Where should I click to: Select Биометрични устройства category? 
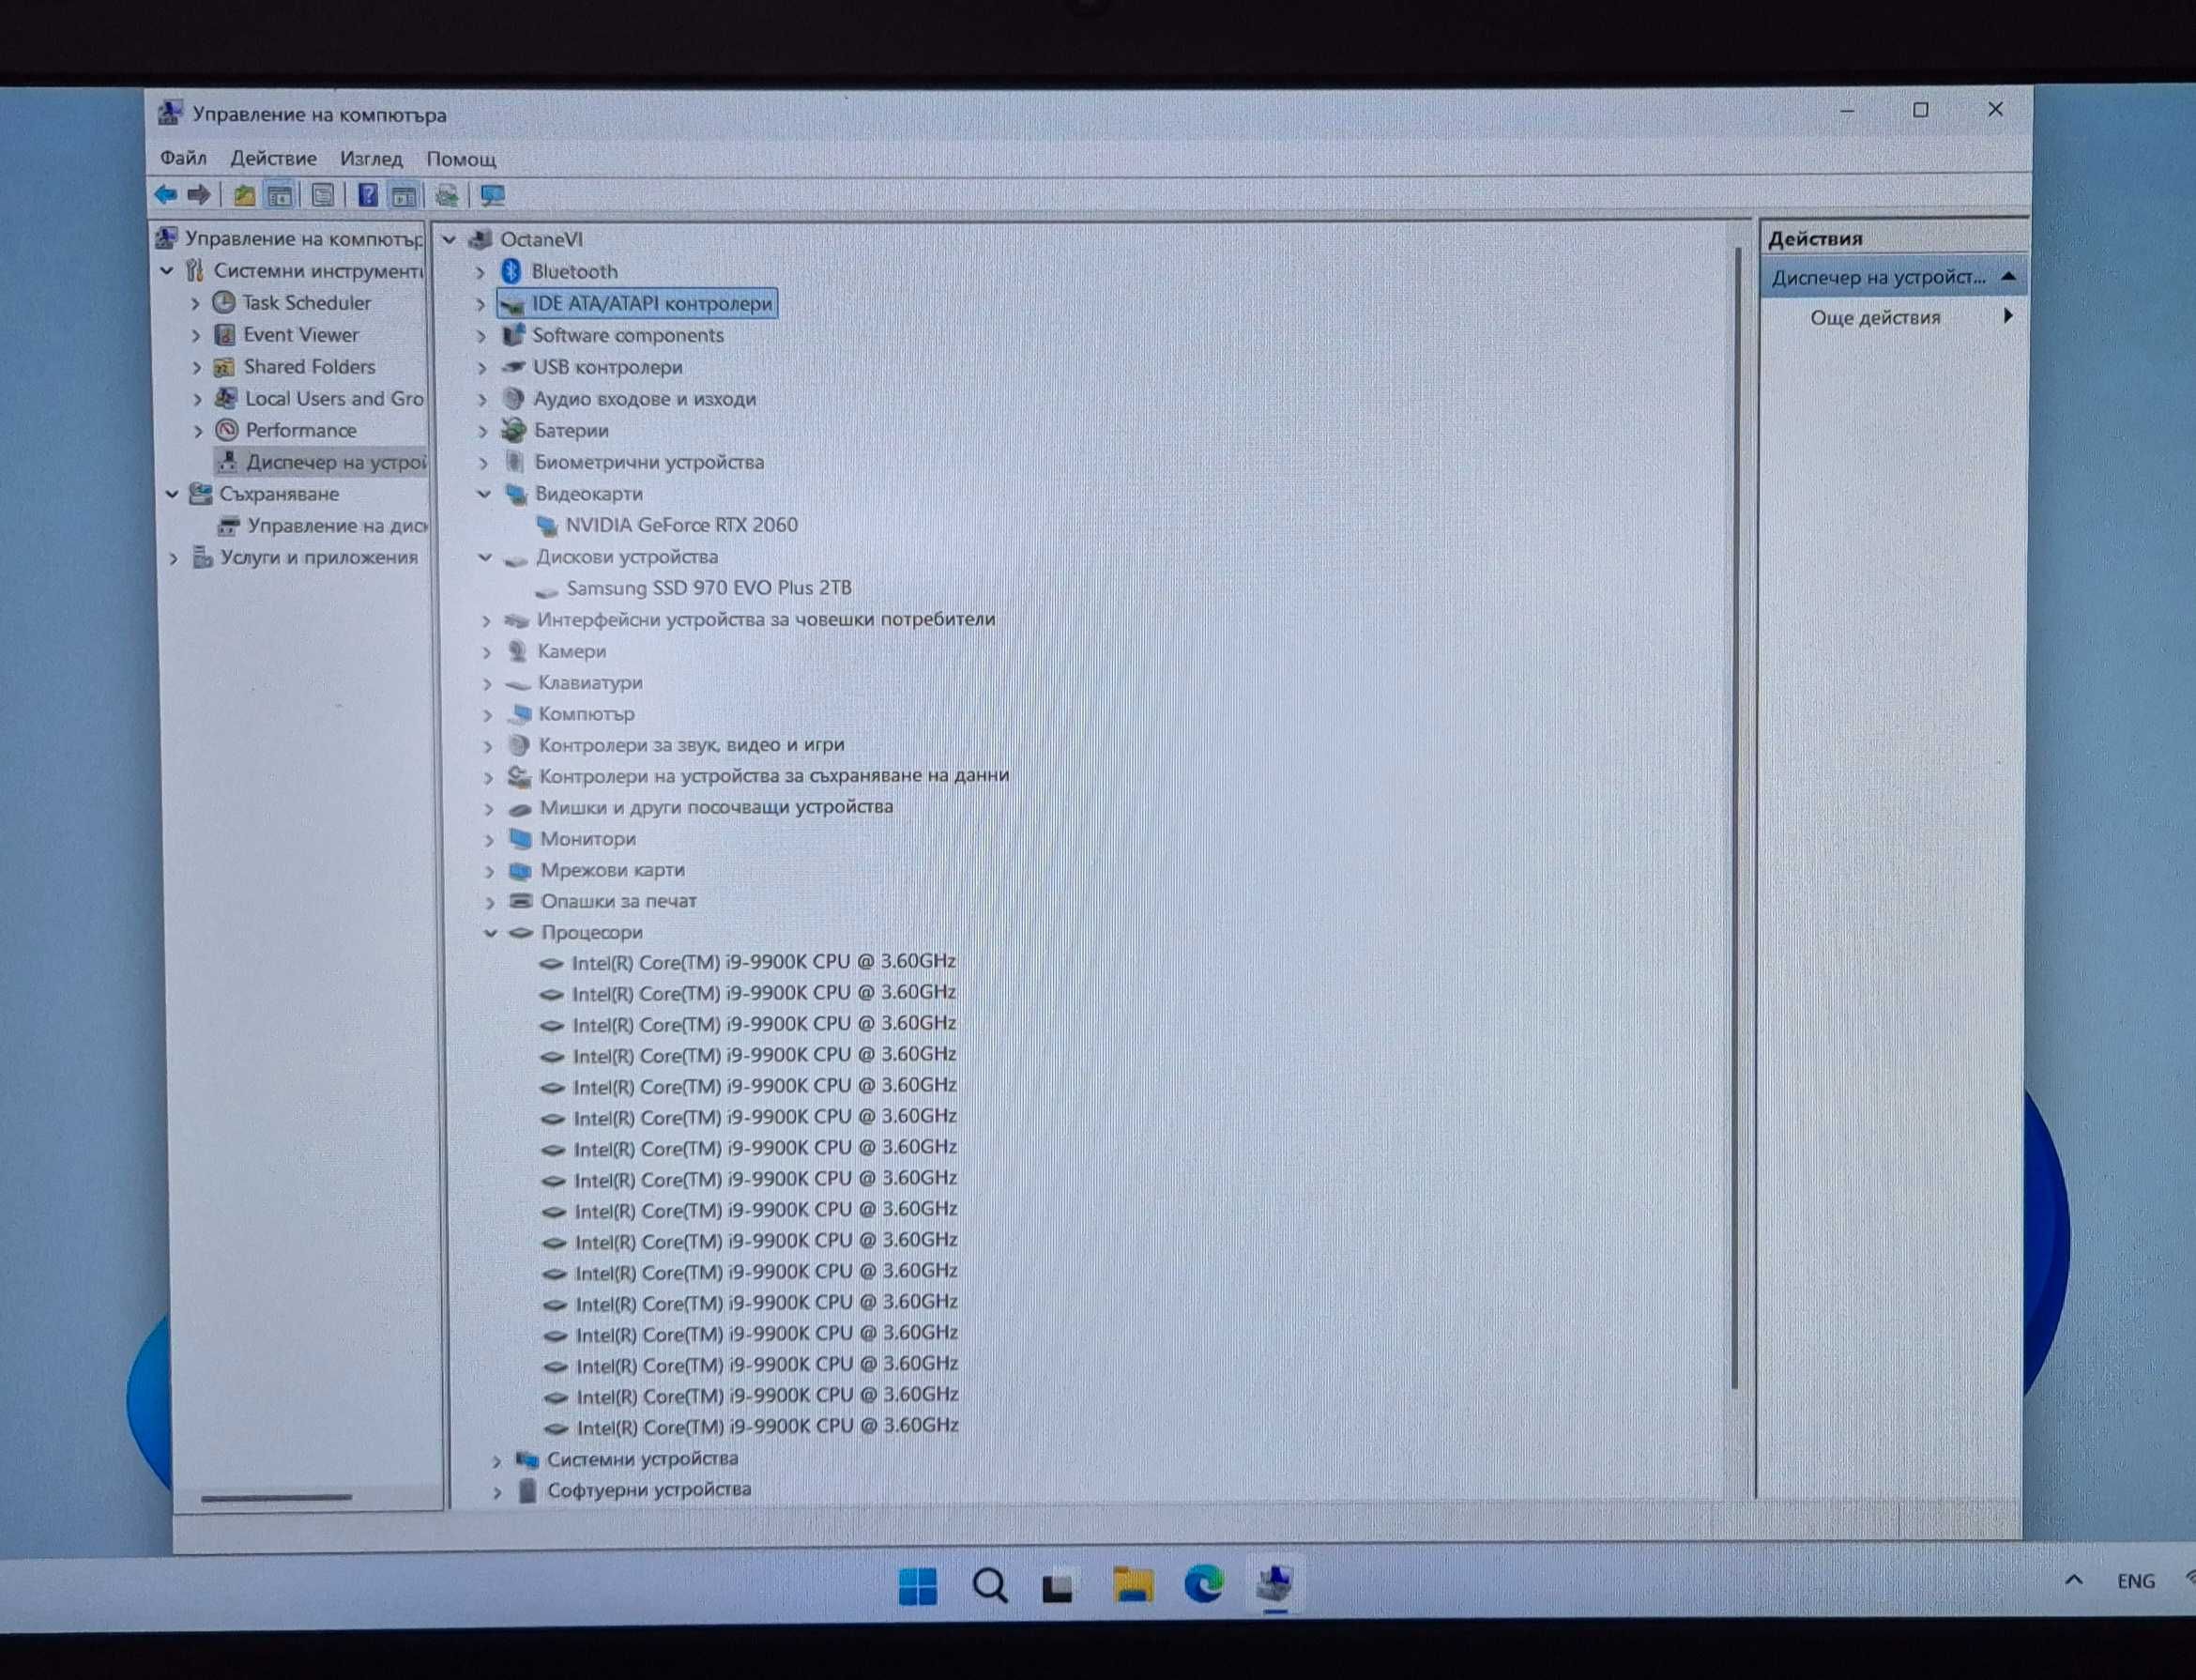pyautogui.click(x=649, y=462)
